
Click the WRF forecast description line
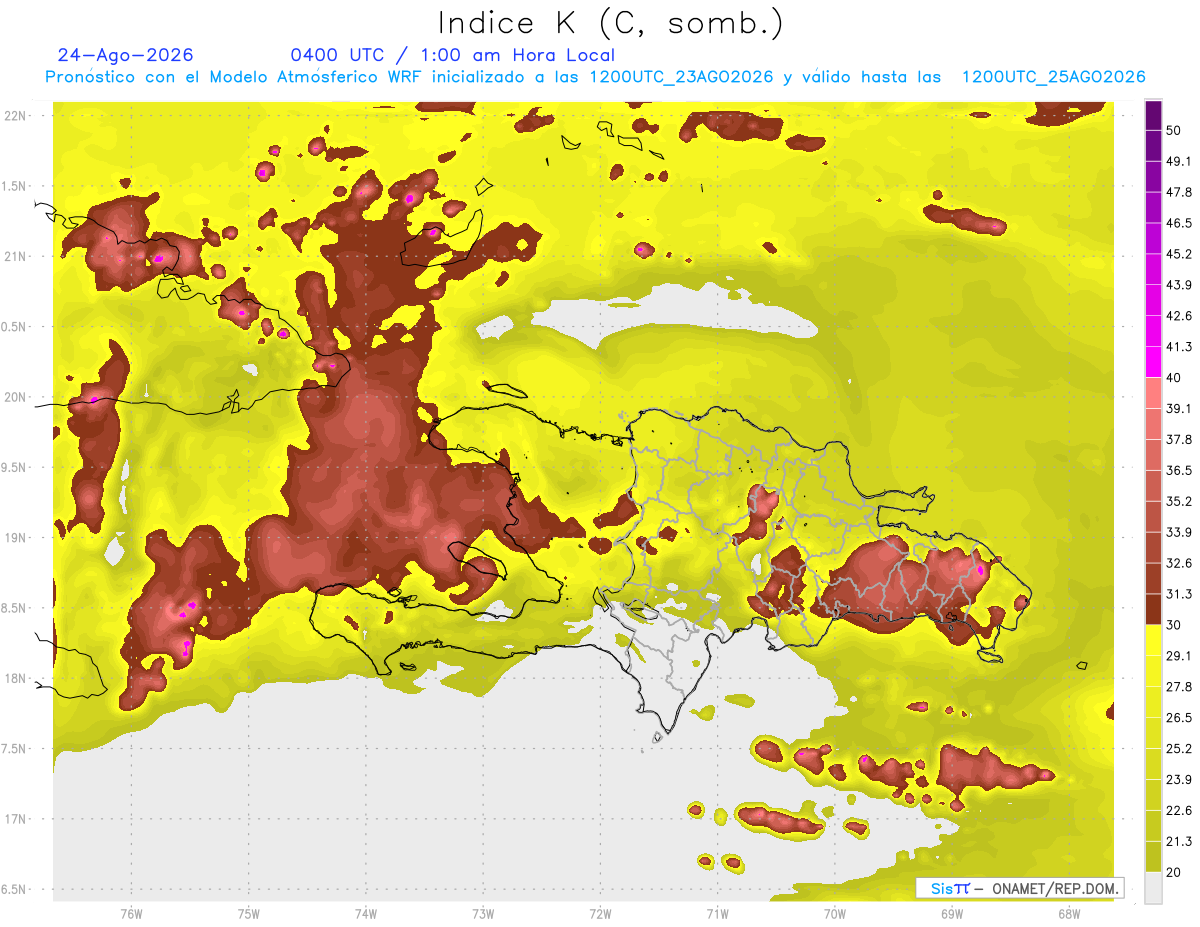click(x=595, y=77)
